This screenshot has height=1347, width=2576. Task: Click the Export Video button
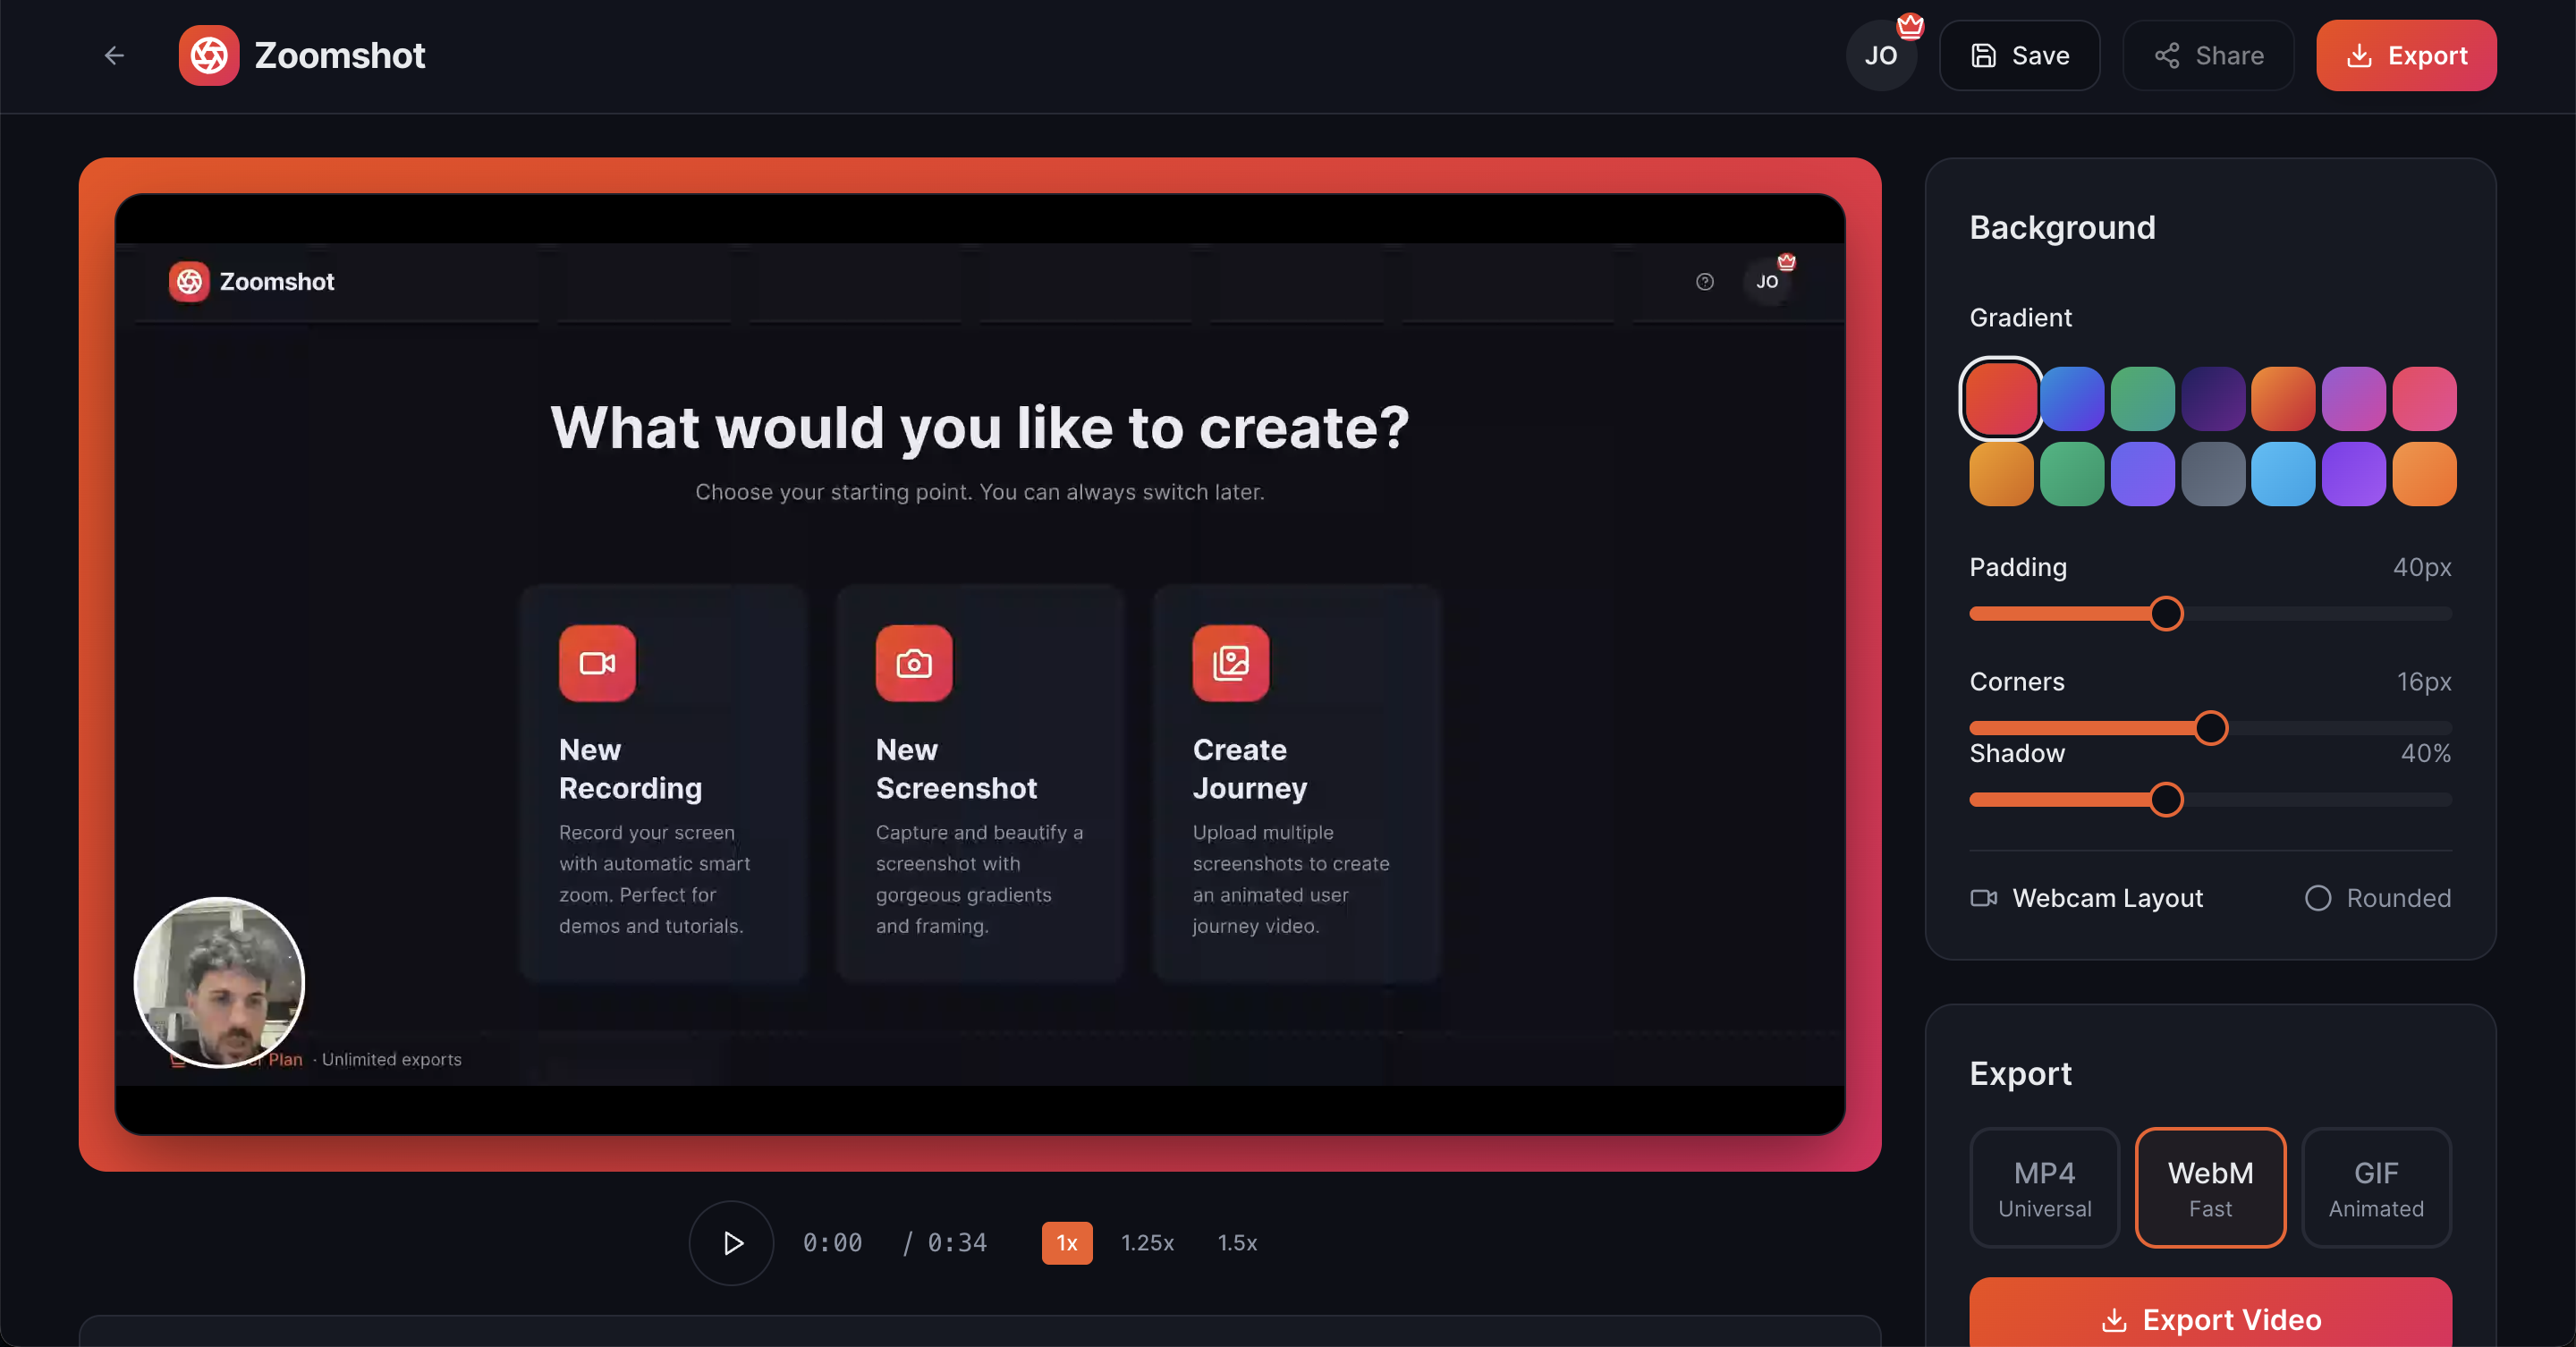[2210, 1320]
